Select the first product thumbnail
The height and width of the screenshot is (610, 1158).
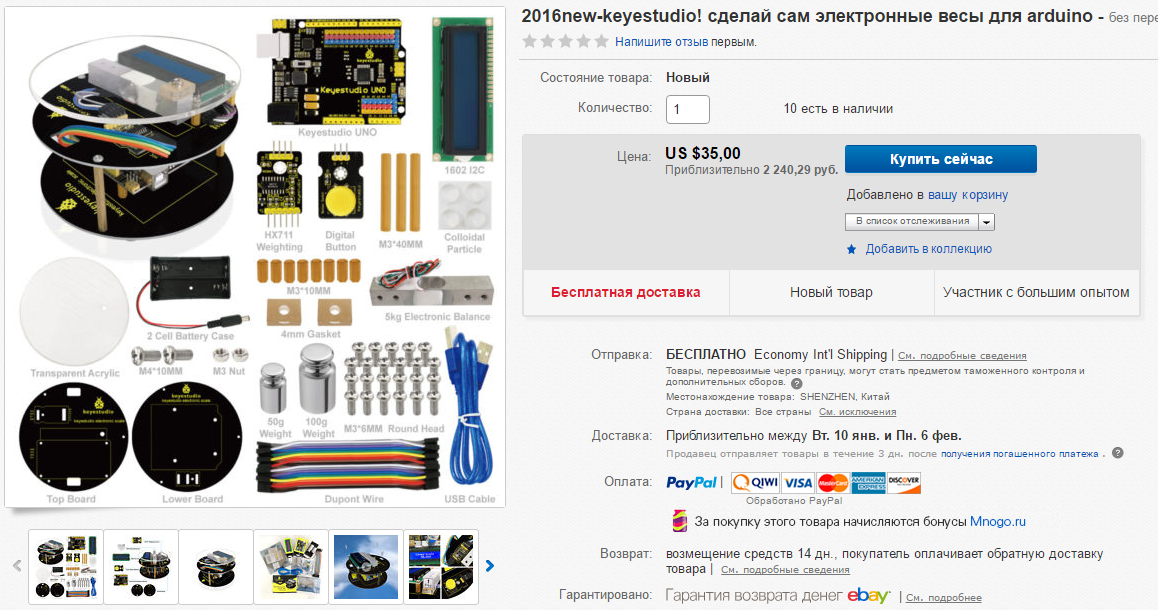(66, 566)
